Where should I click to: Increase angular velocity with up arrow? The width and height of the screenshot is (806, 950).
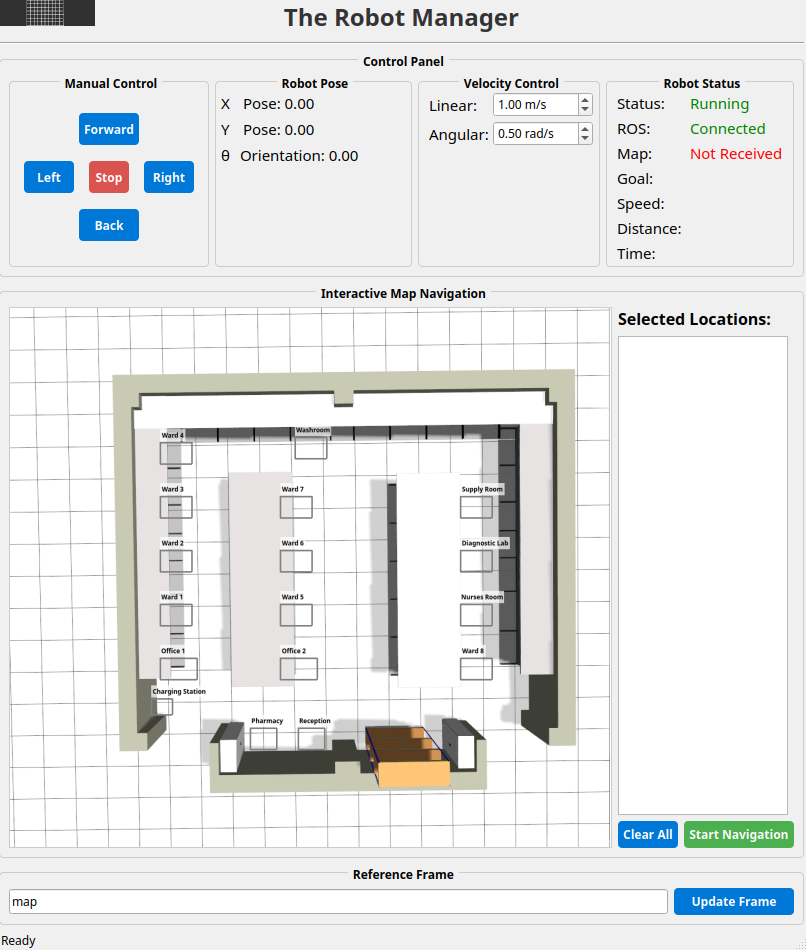pos(585,129)
